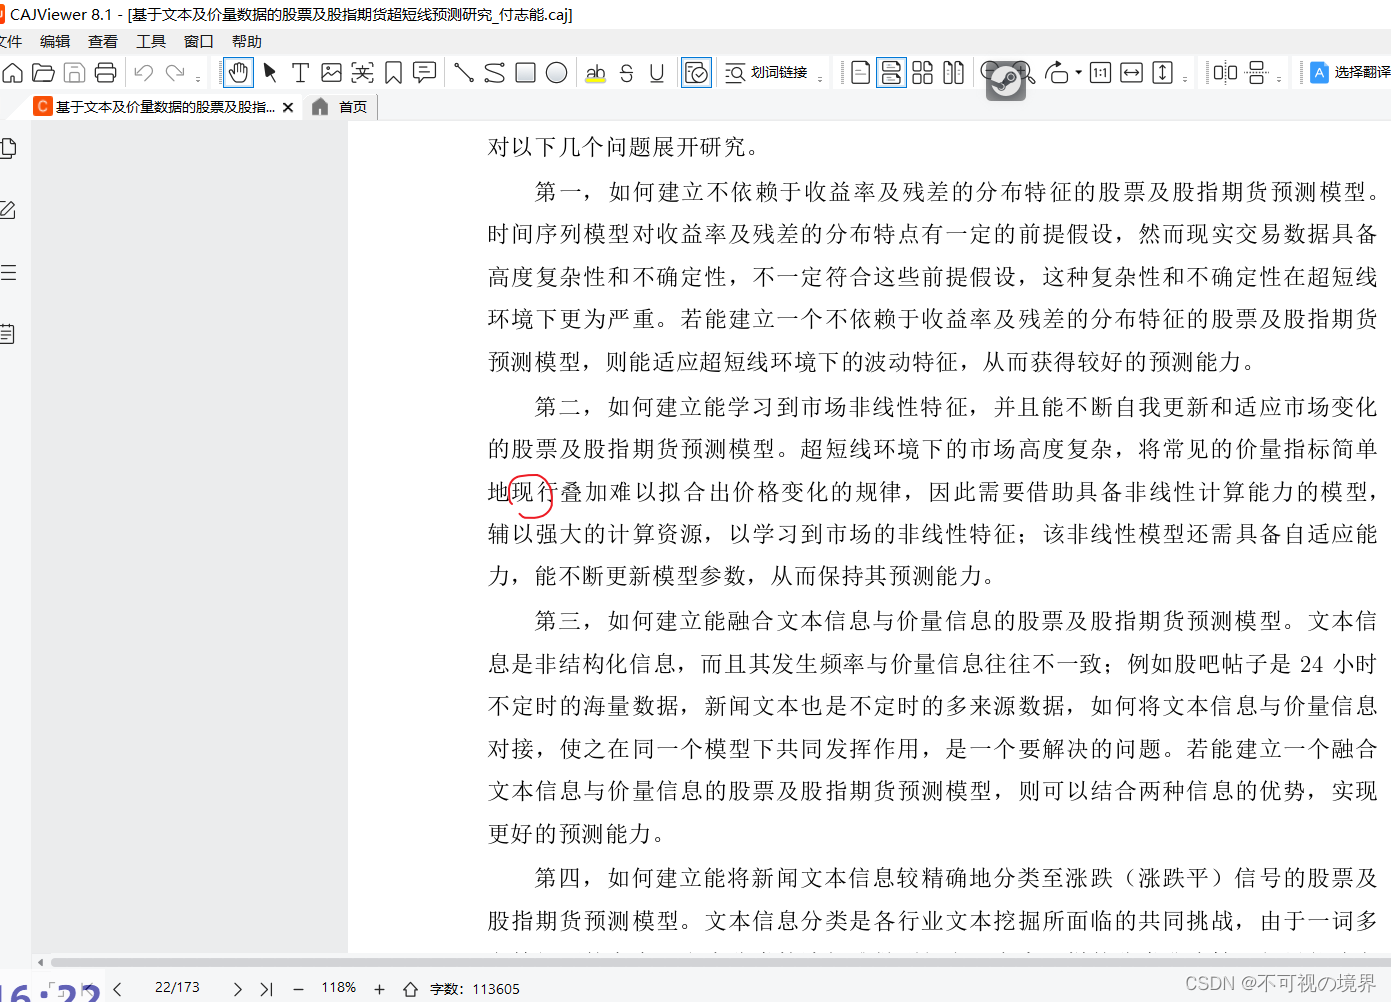
Task: Select the straight line drawing tool
Action: [x=463, y=73]
